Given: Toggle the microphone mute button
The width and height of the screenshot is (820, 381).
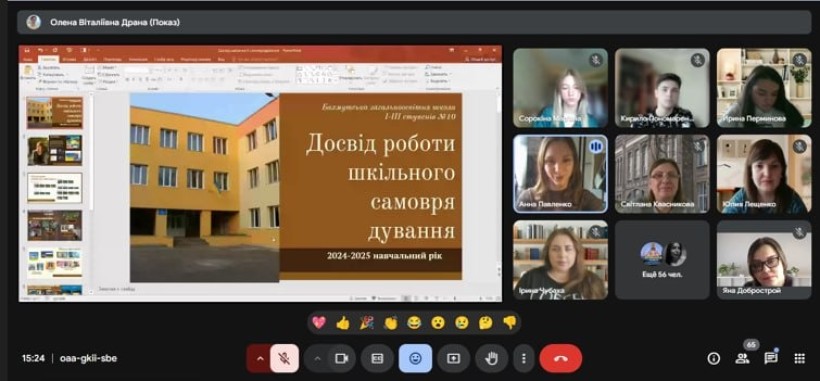Looking at the screenshot, I should (x=284, y=358).
